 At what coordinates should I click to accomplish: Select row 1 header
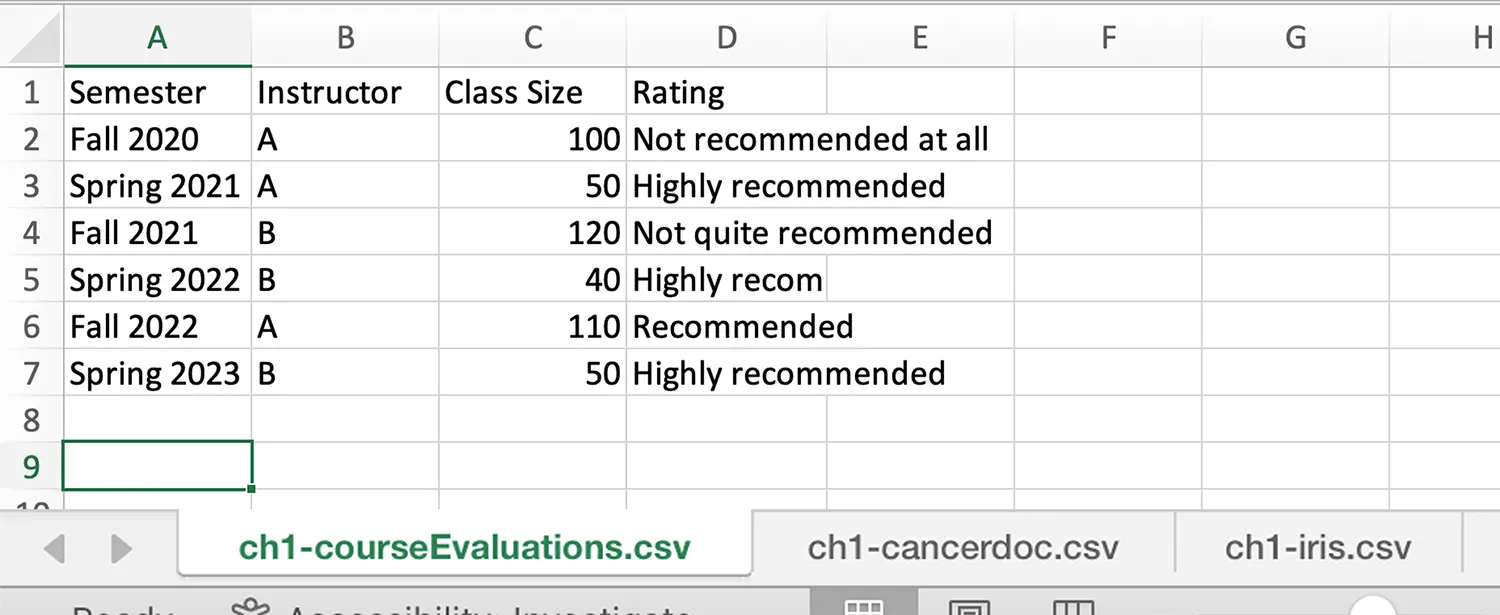point(33,92)
